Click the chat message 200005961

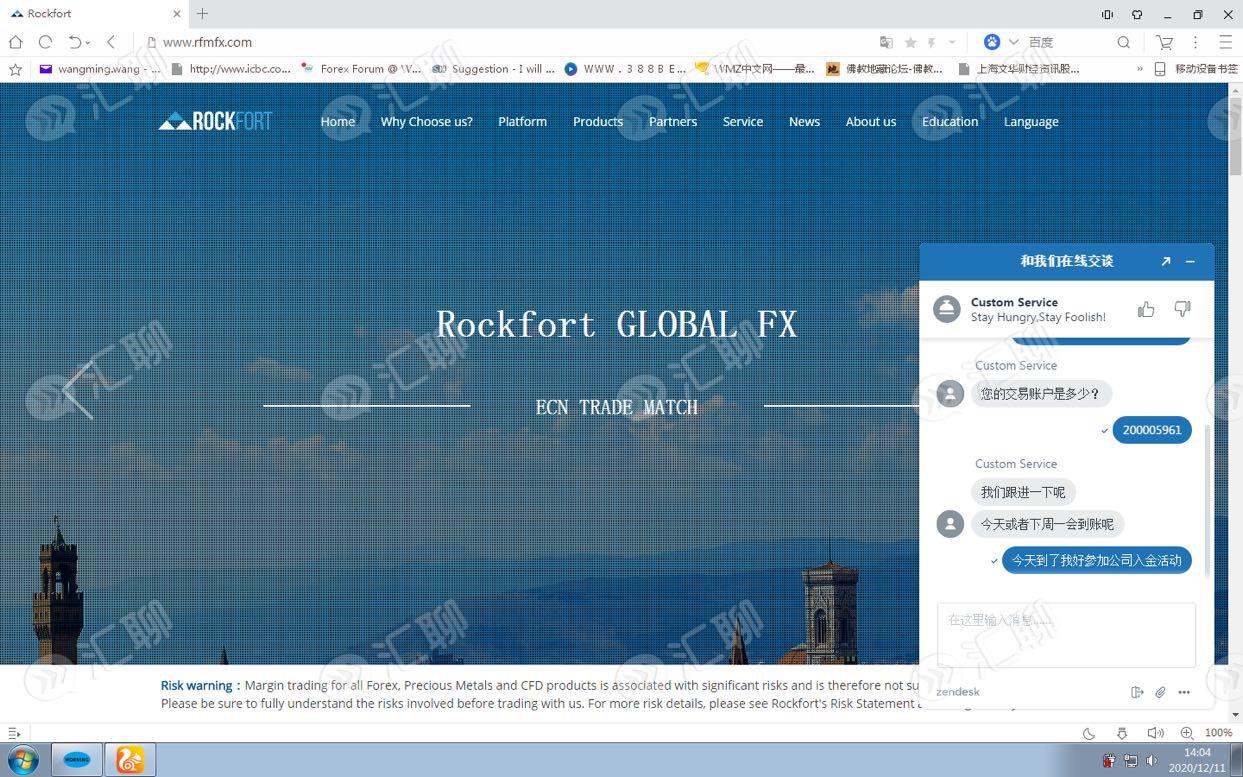pos(1152,430)
